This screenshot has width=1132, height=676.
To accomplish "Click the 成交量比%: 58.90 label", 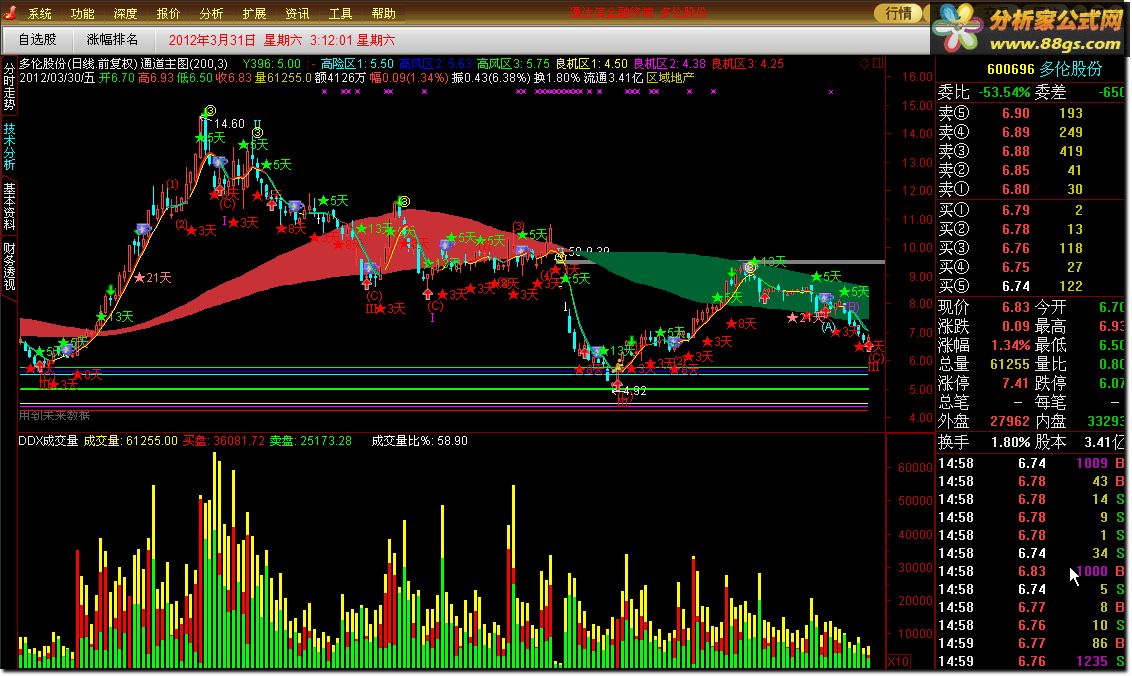I will 419,441.
